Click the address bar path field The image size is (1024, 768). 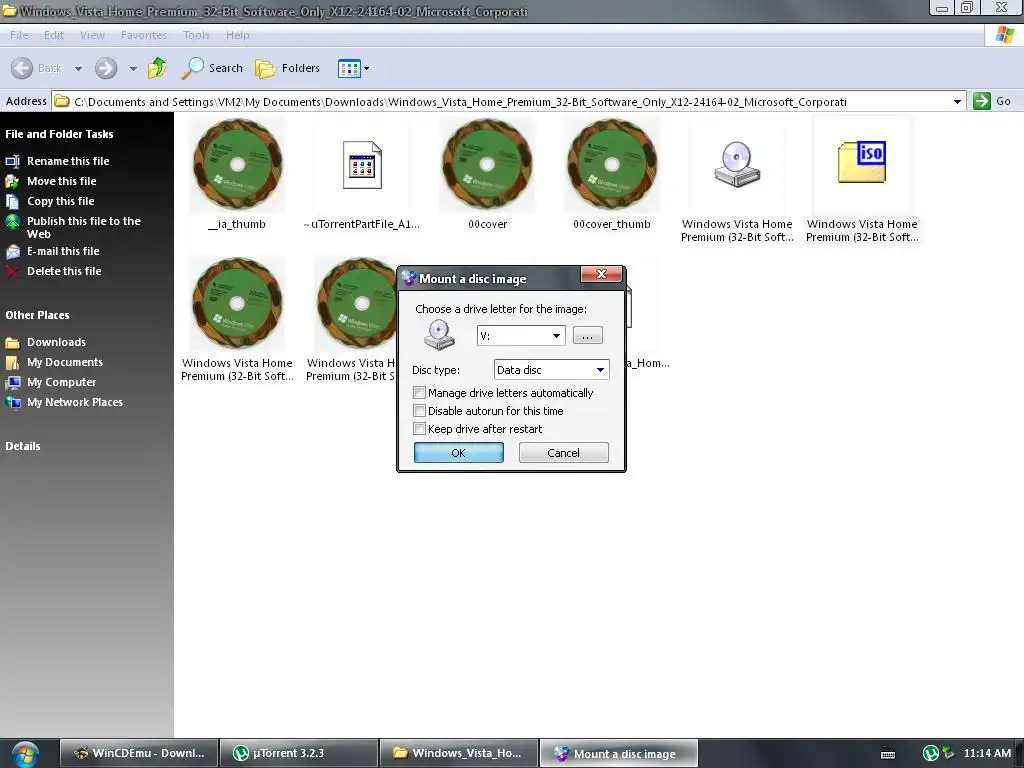tap(501, 102)
